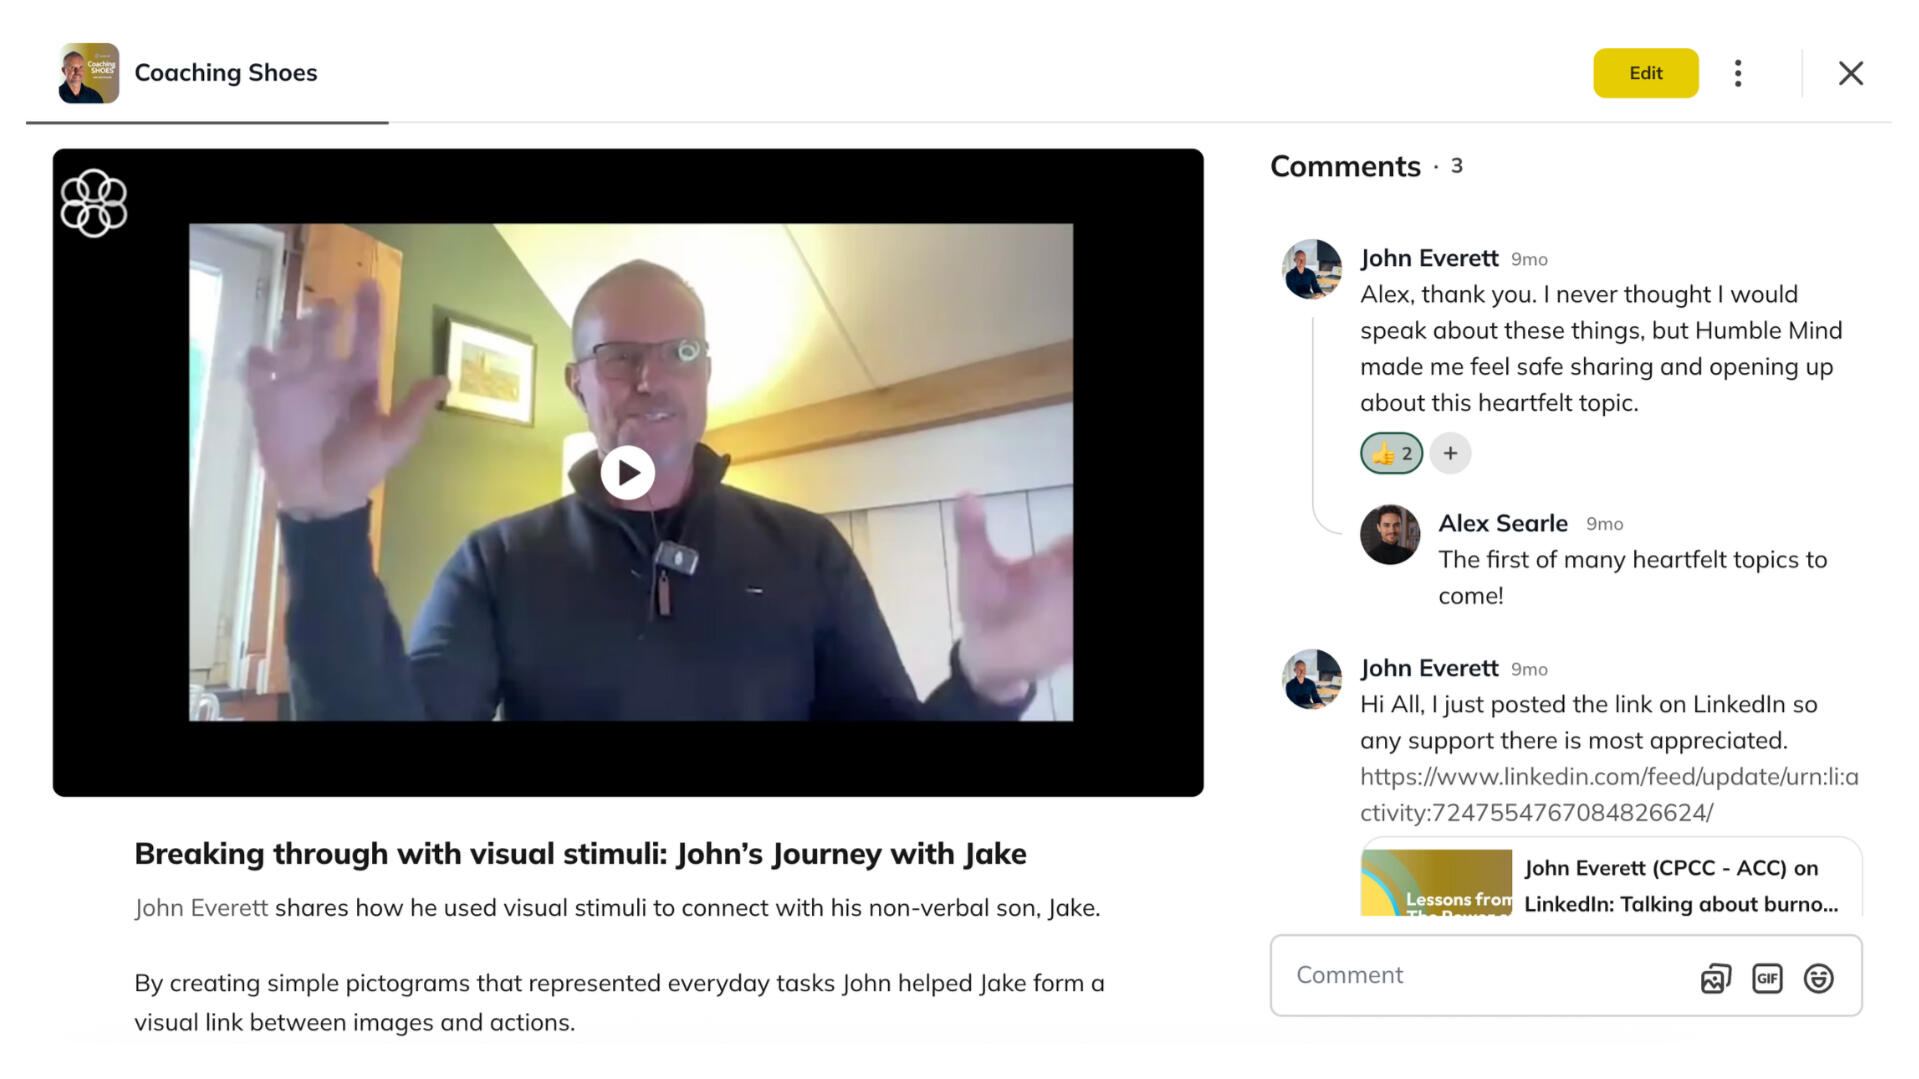
Task: Play the Coaching Shoes video
Action: 627,472
